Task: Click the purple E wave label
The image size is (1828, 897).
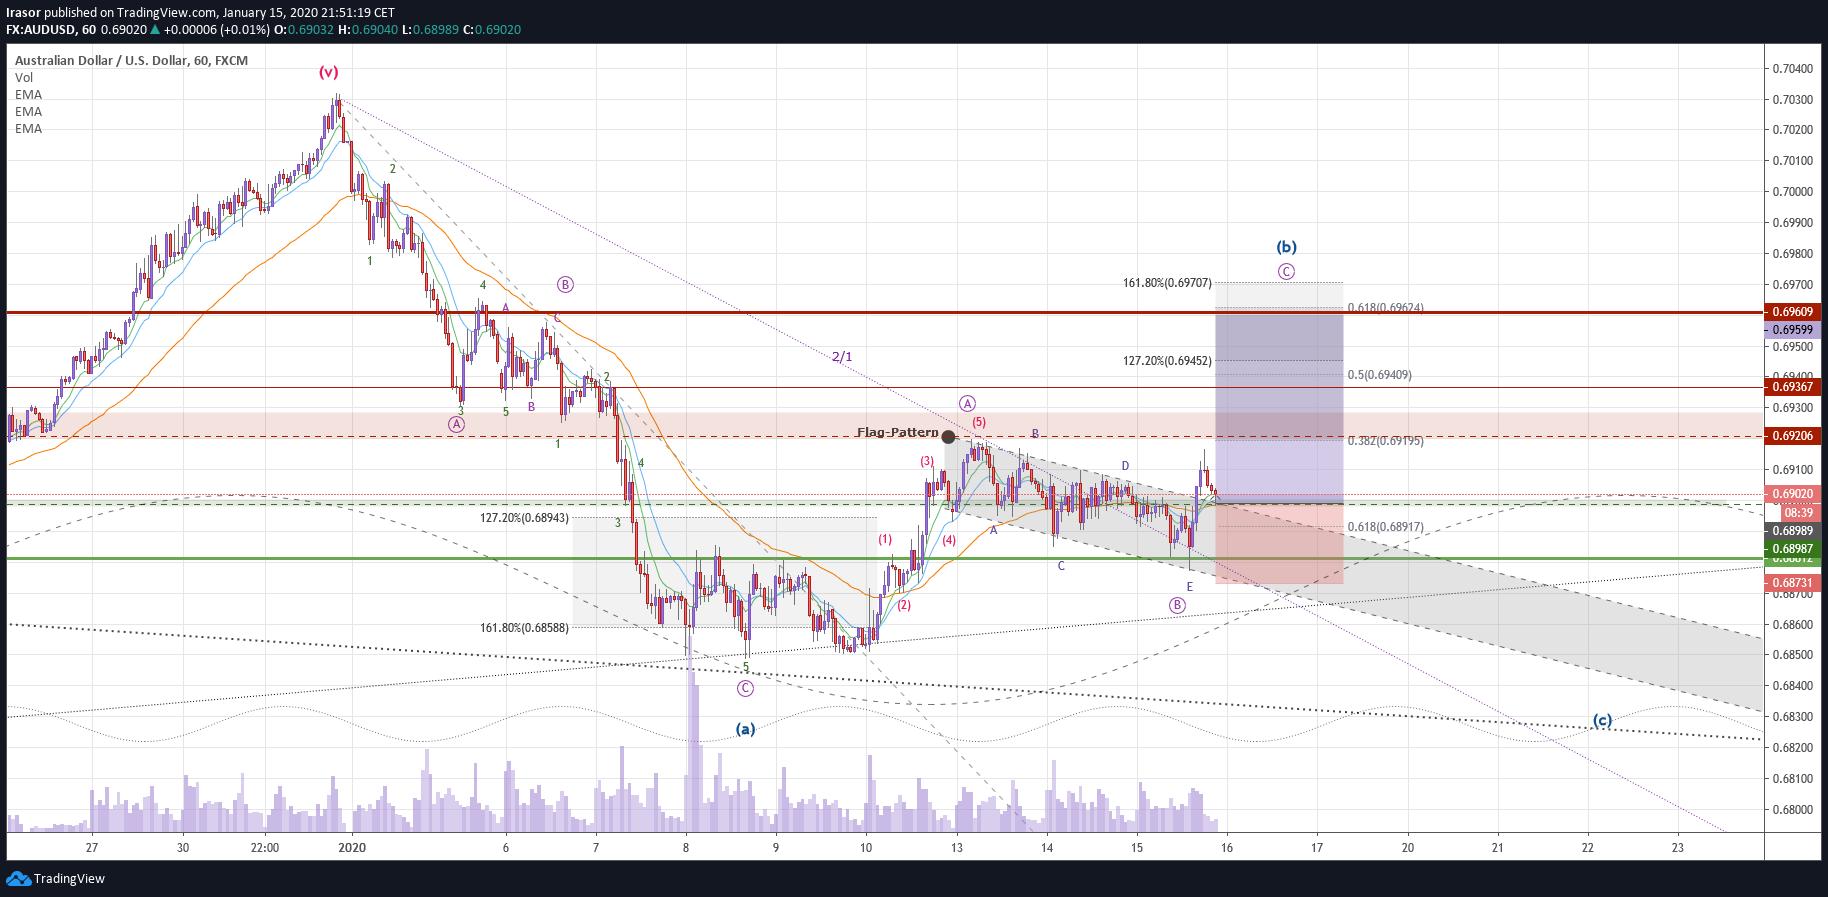Action: pos(1190,587)
